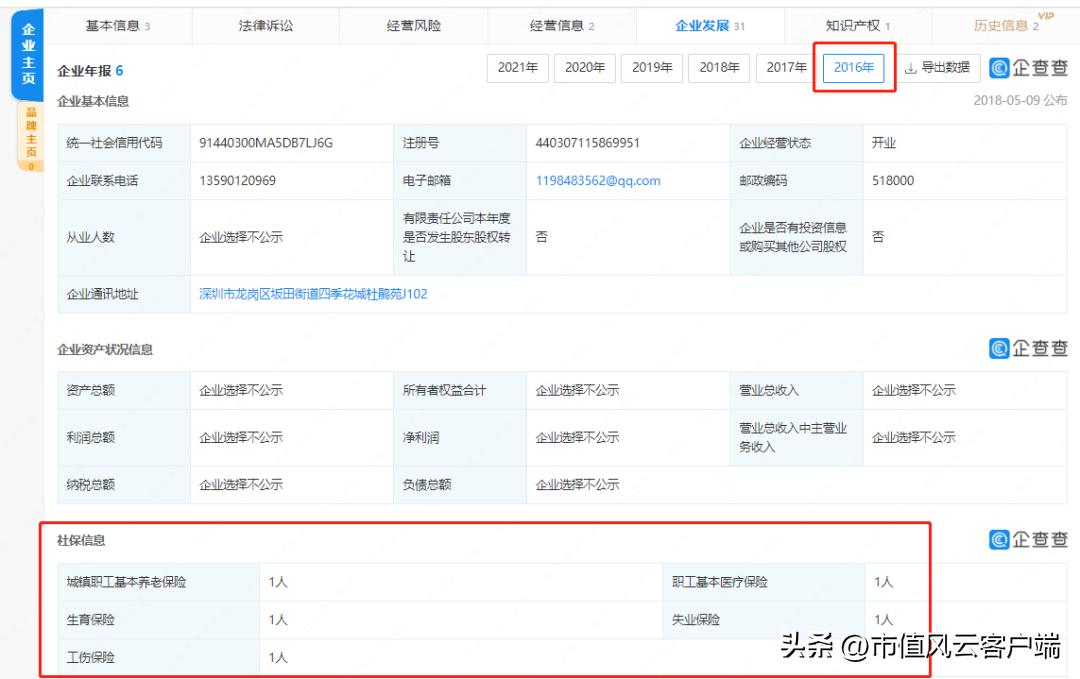Viewport: 1080px width, 679px height.
Task: View the 经营风险 tab
Action: [412, 25]
